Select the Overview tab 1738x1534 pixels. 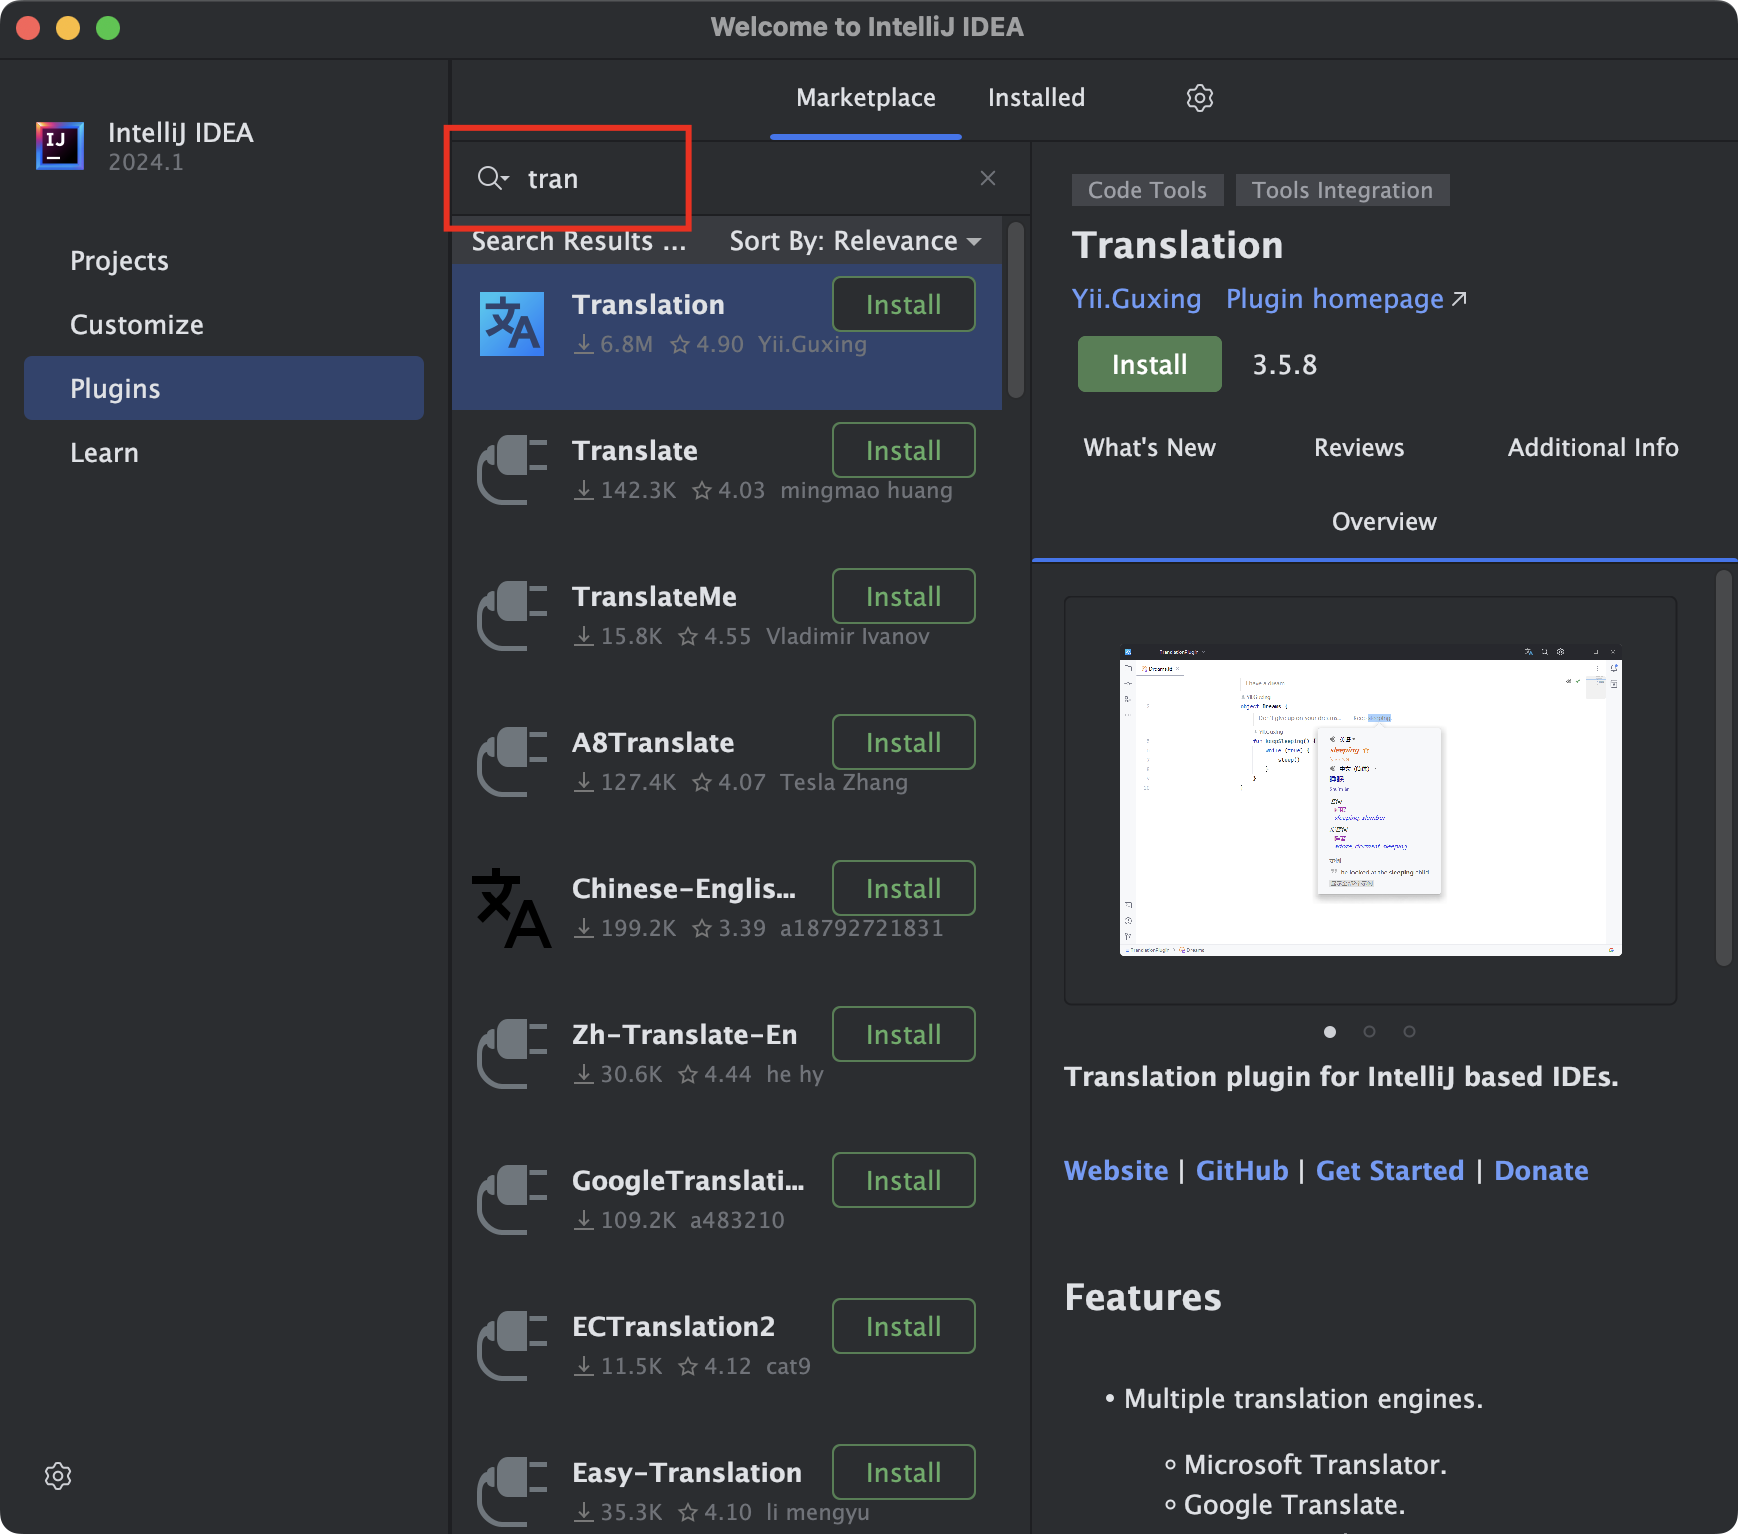coord(1384,522)
